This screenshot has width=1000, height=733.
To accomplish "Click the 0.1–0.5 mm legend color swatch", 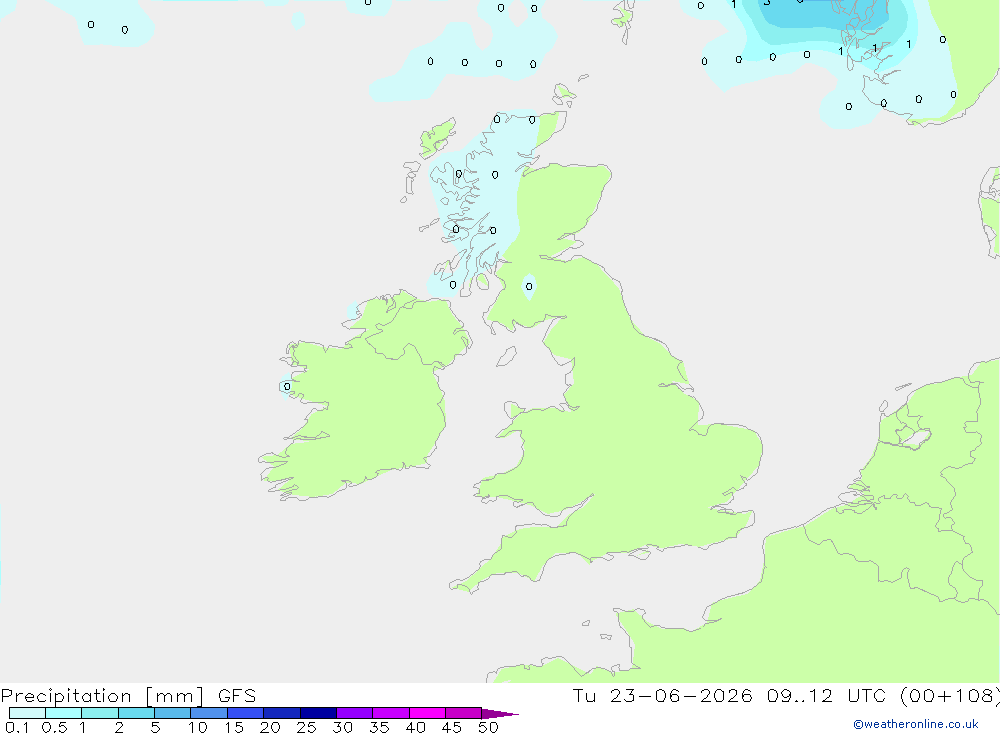I will point(27,713).
